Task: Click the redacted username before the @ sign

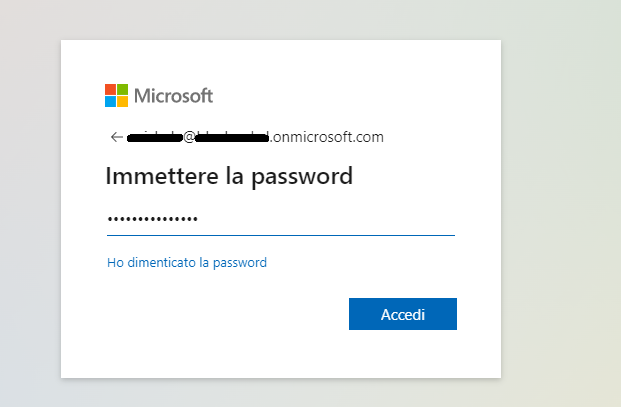Action: (155, 138)
